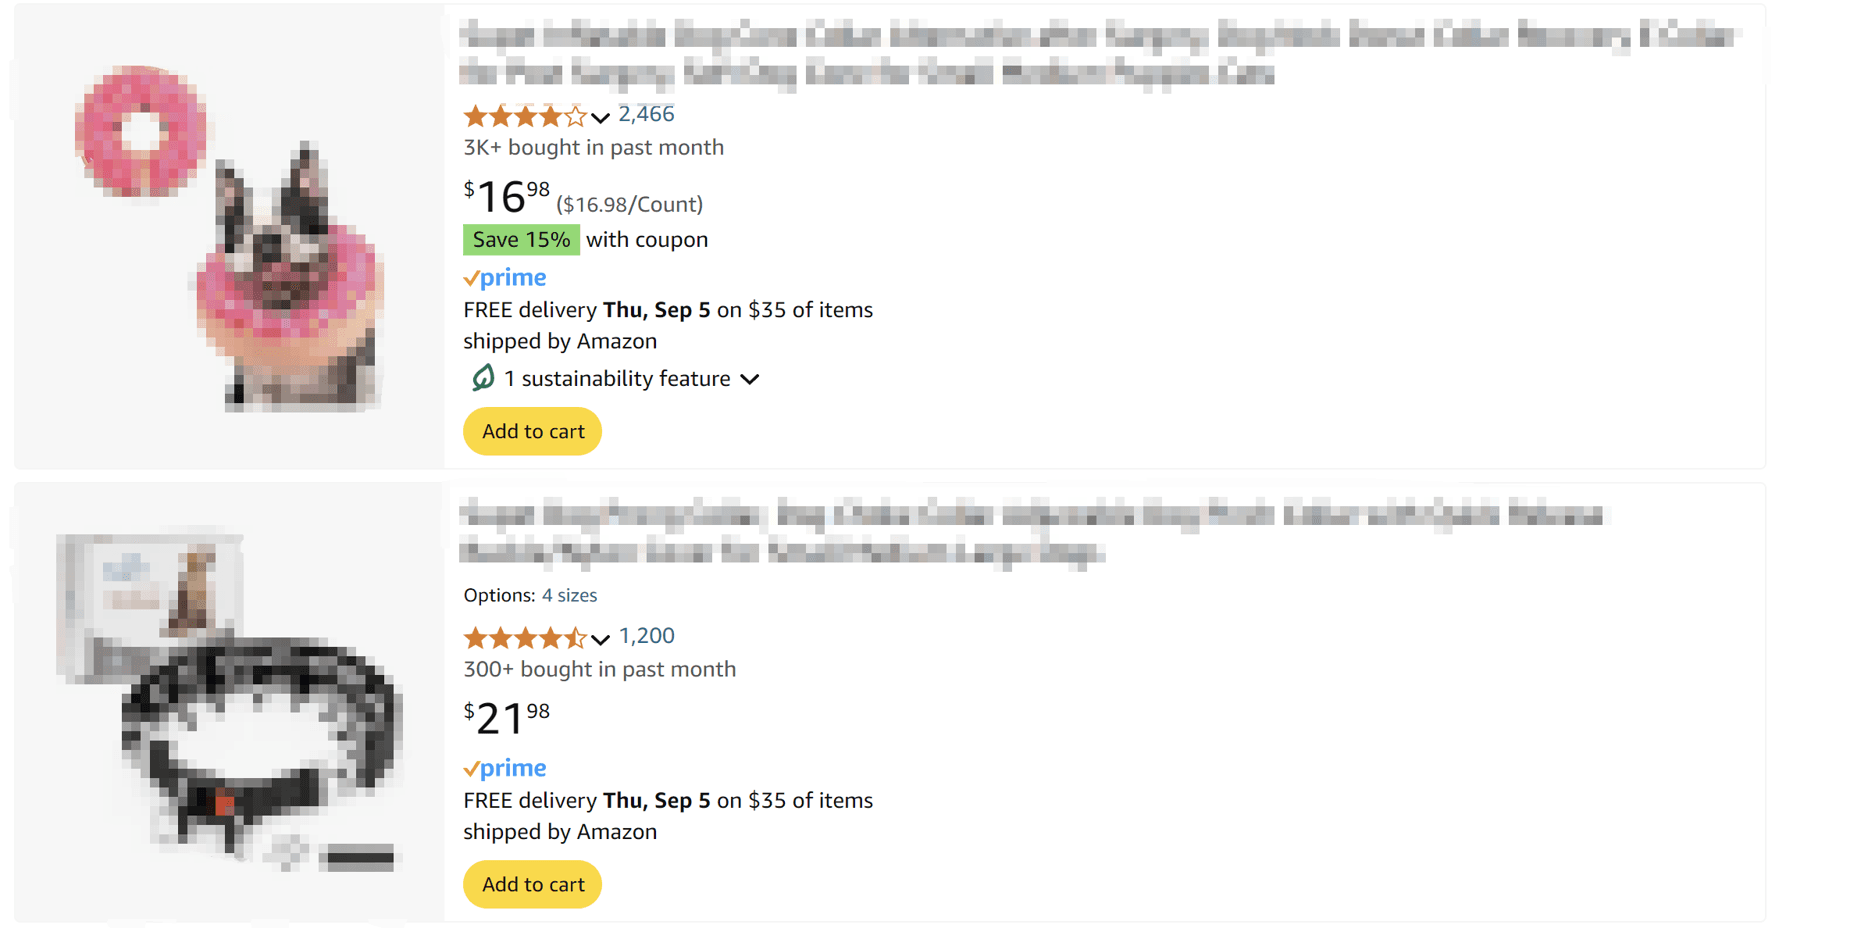Open the first product's blurred title link
The image size is (1861, 932).
pos(1098,54)
